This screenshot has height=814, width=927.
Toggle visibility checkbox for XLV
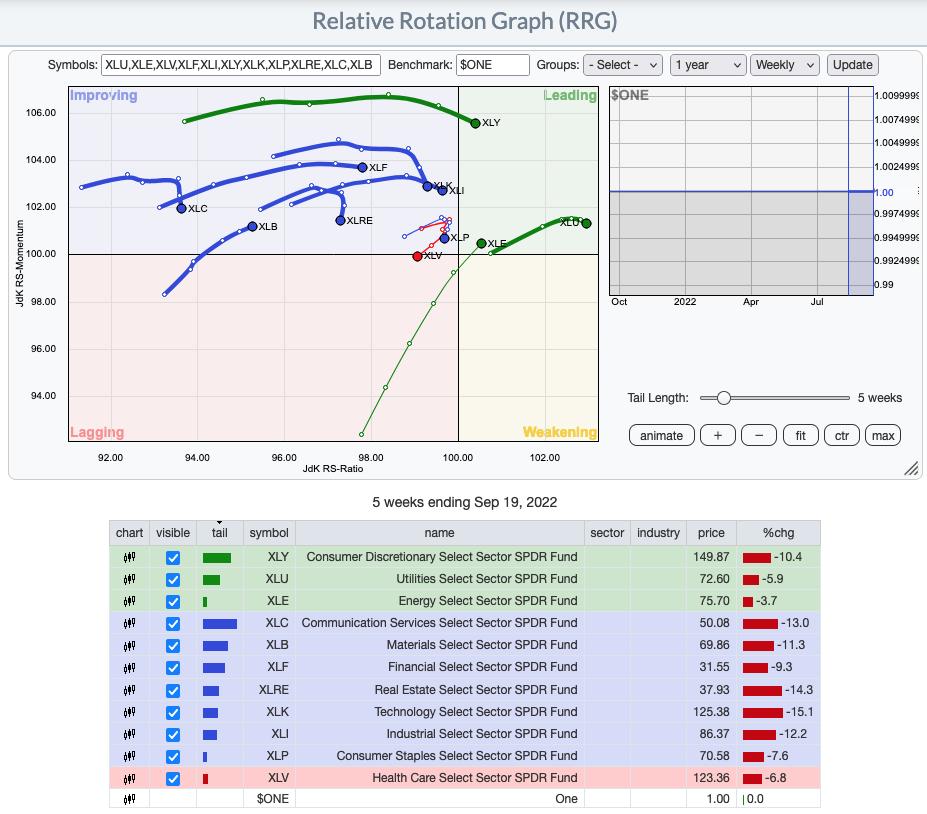(173, 779)
